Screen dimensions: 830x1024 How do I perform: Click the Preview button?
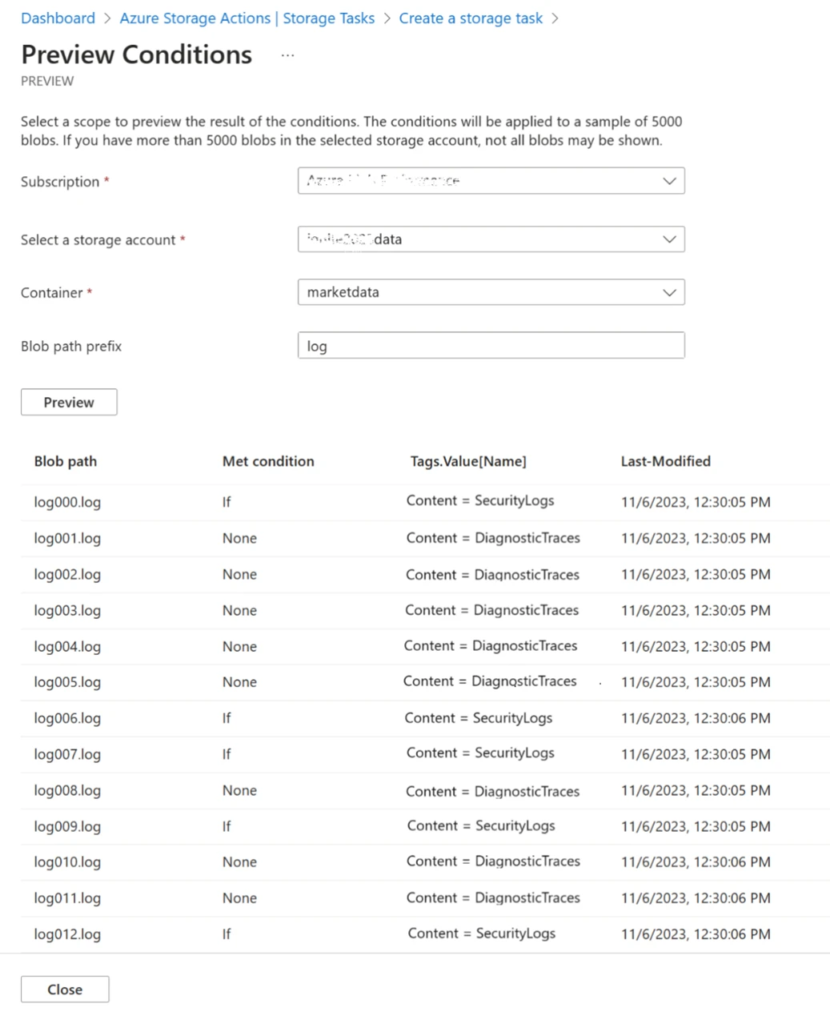click(x=68, y=402)
